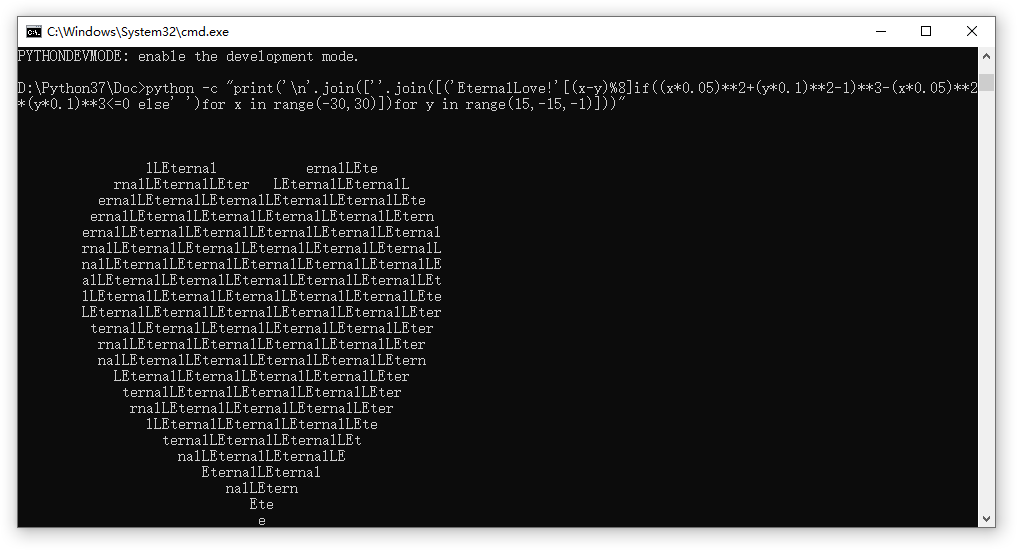
Task: Click the top-left heart lobe text lLEternal
Action: click(x=181, y=168)
